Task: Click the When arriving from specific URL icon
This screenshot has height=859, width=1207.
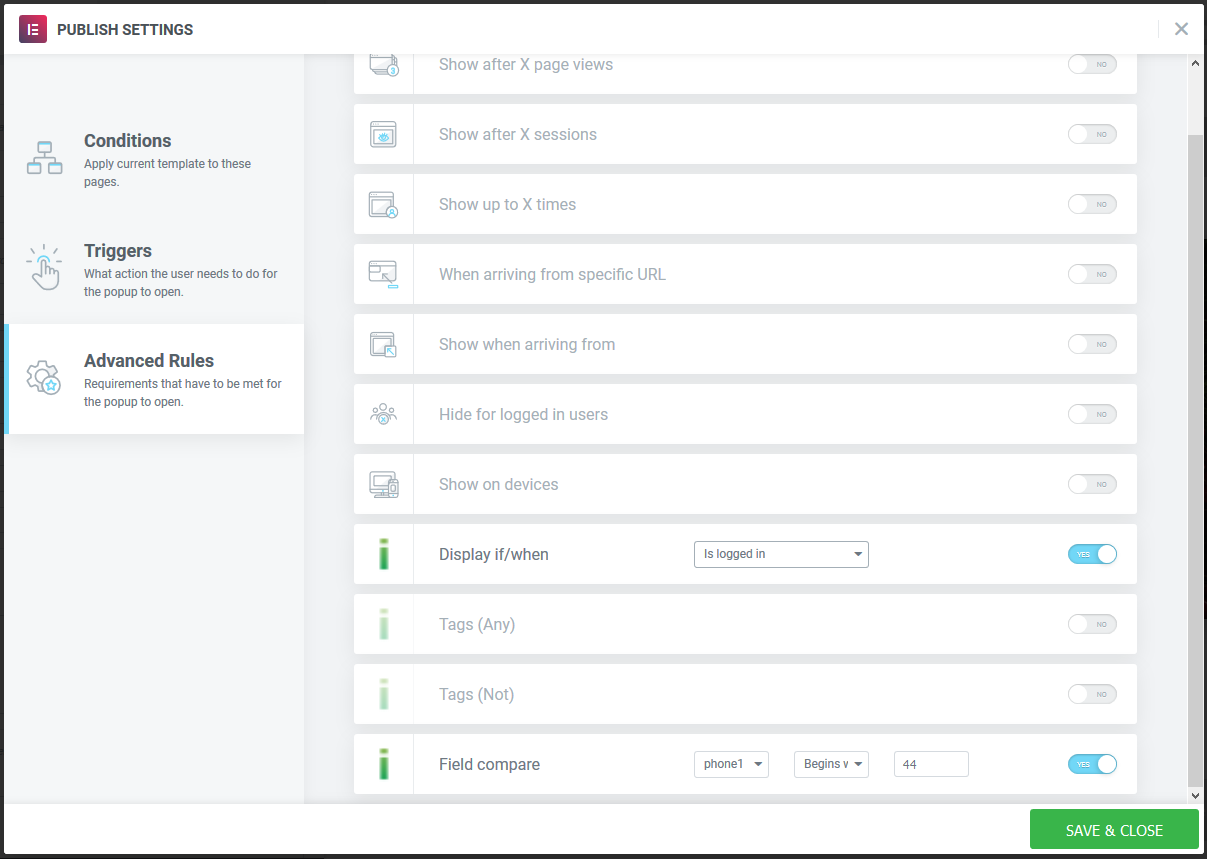Action: pos(383,274)
